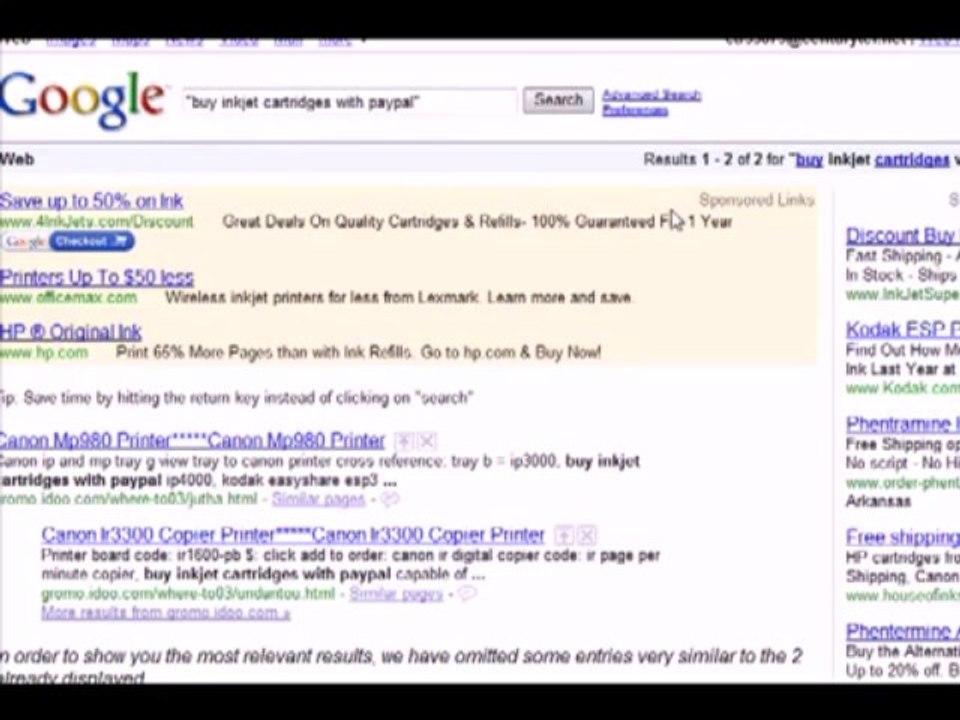960x720 pixels.
Task: Click the 'Wireless inkjet printers for less' ad description
Action: coord(399,298)
